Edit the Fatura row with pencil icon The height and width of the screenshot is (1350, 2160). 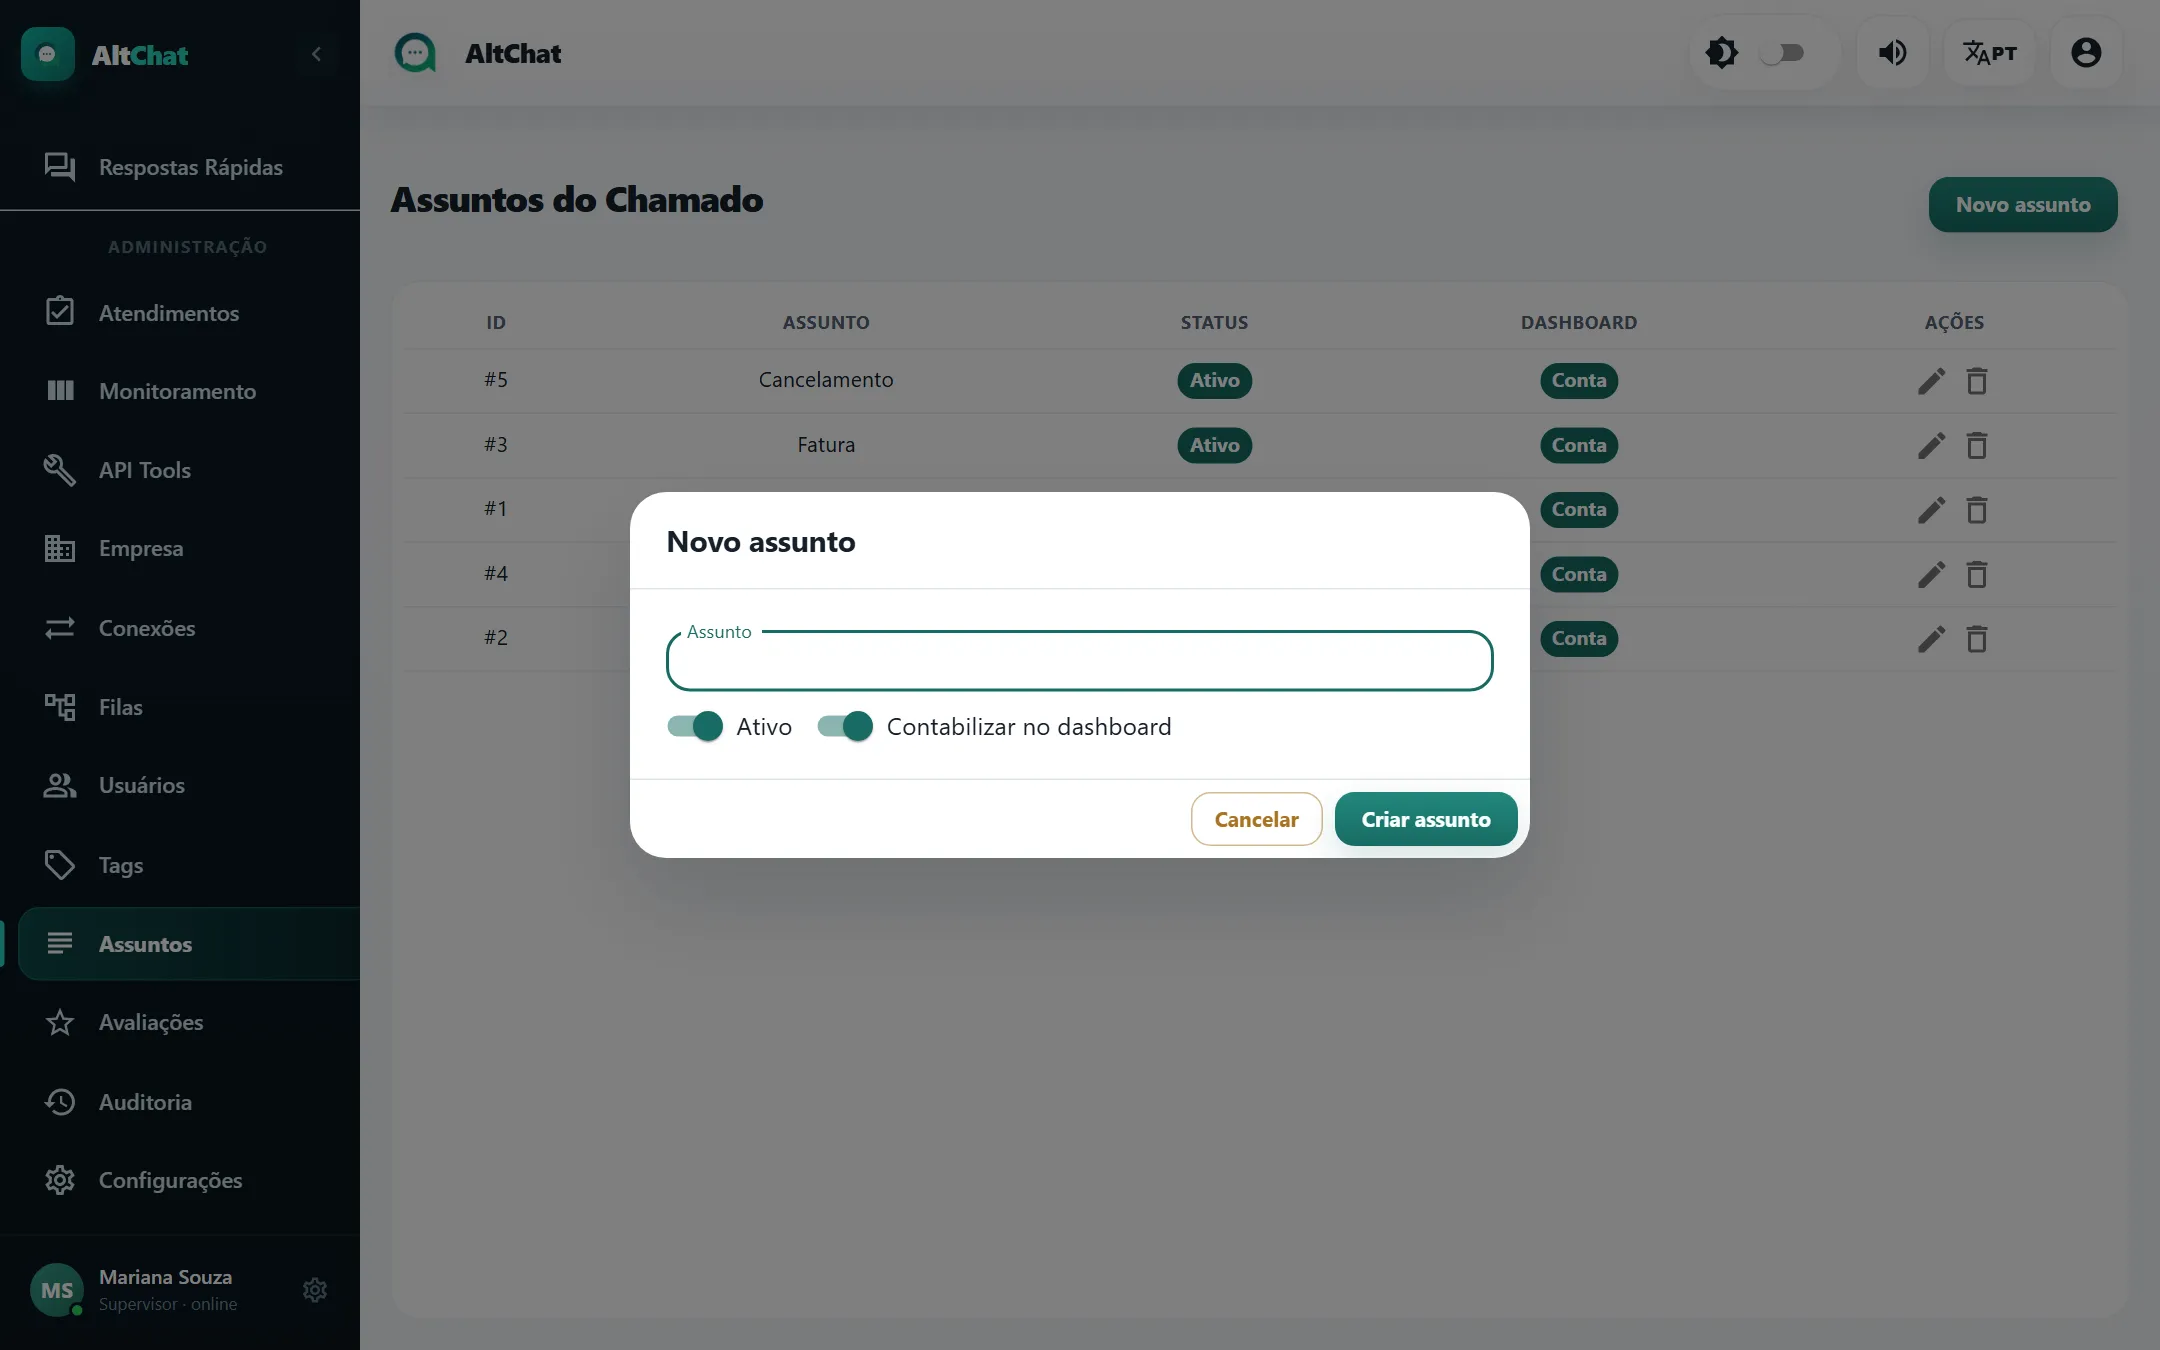pyautogui.click(x=1932, y=445)
